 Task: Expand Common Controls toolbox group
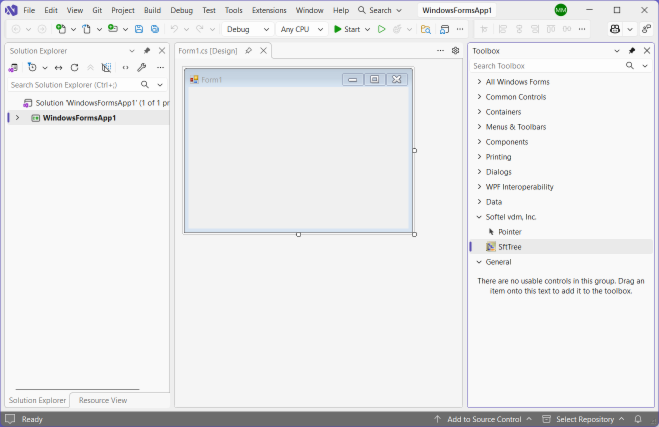click(479, 97)
